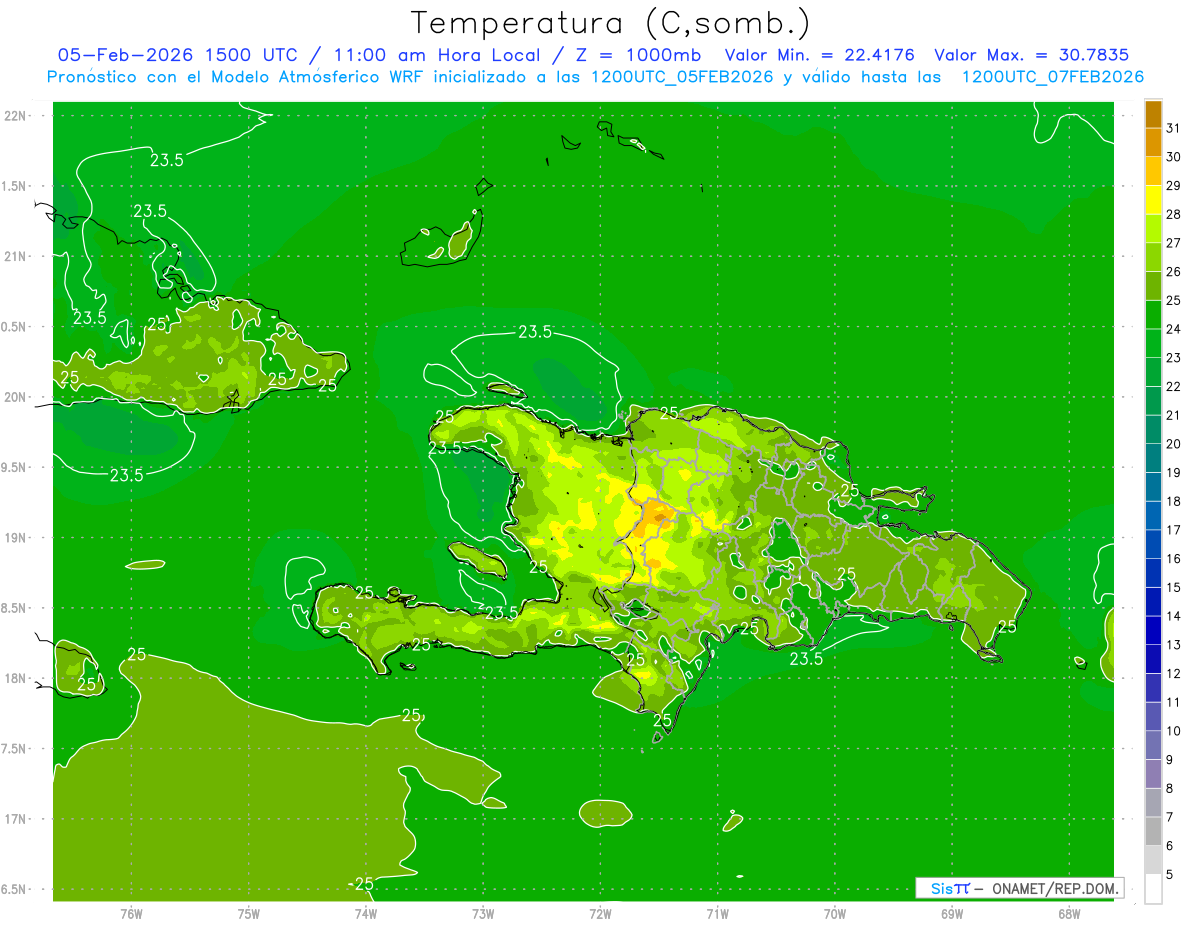Pick the orange swatch between 30 and 31
1200x927 pixels.
(x=1153, y=143)
